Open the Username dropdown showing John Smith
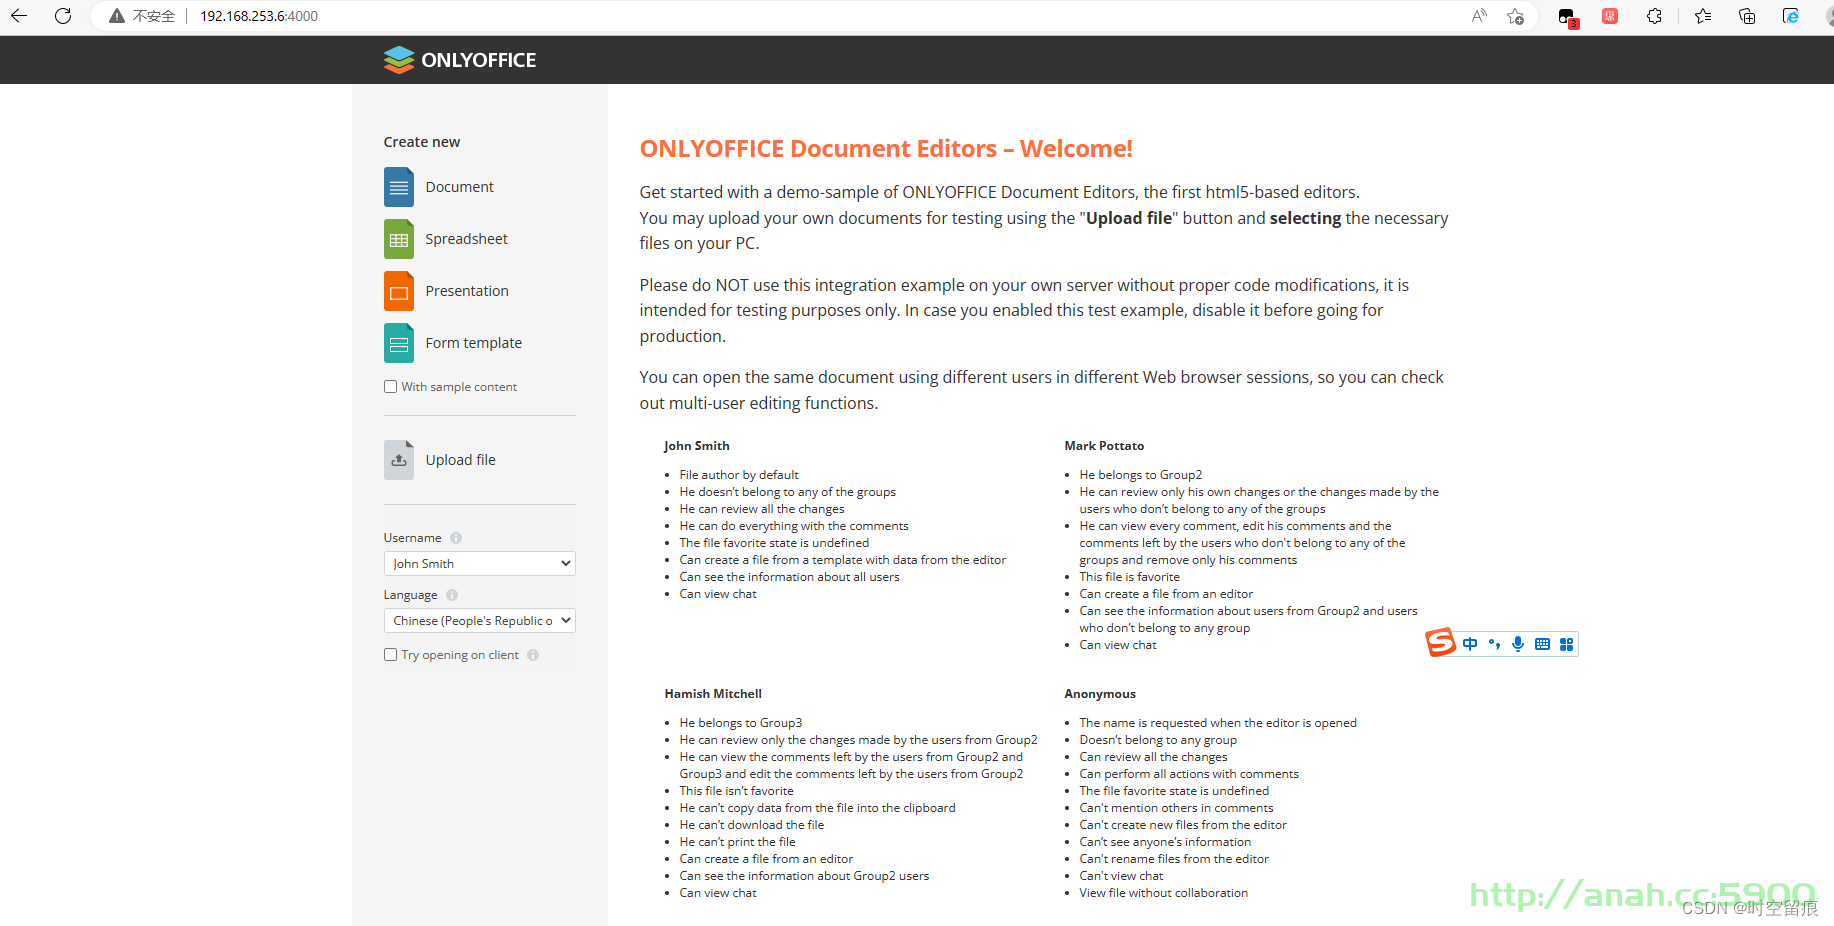The height and width of the screenshot is (926, 1834). click(480, 564)
